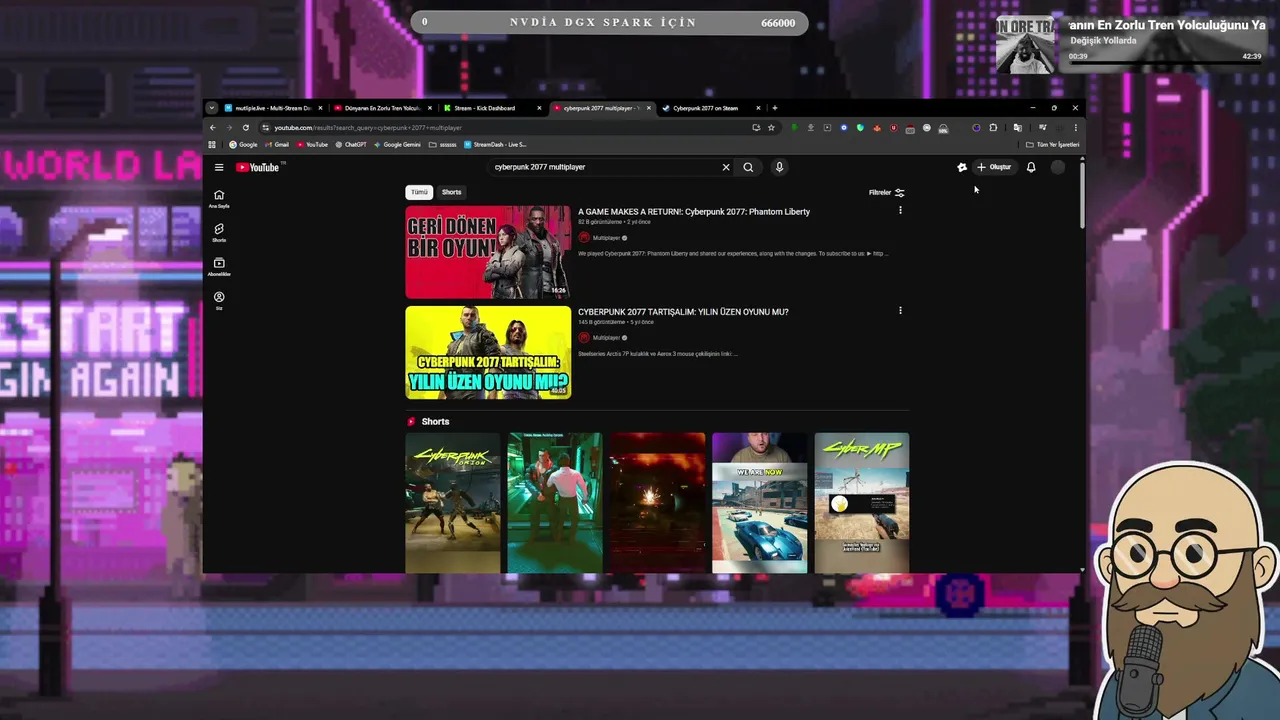
Task: Open the Cyberpunk Orion short
Action: (453, 503)
